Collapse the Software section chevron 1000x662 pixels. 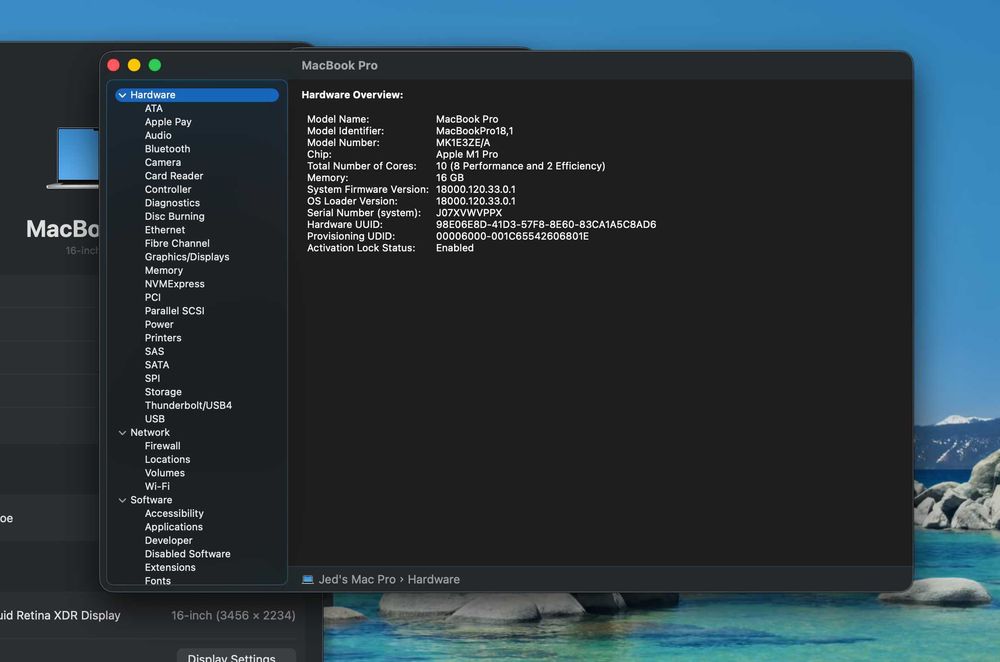point(122,500)
